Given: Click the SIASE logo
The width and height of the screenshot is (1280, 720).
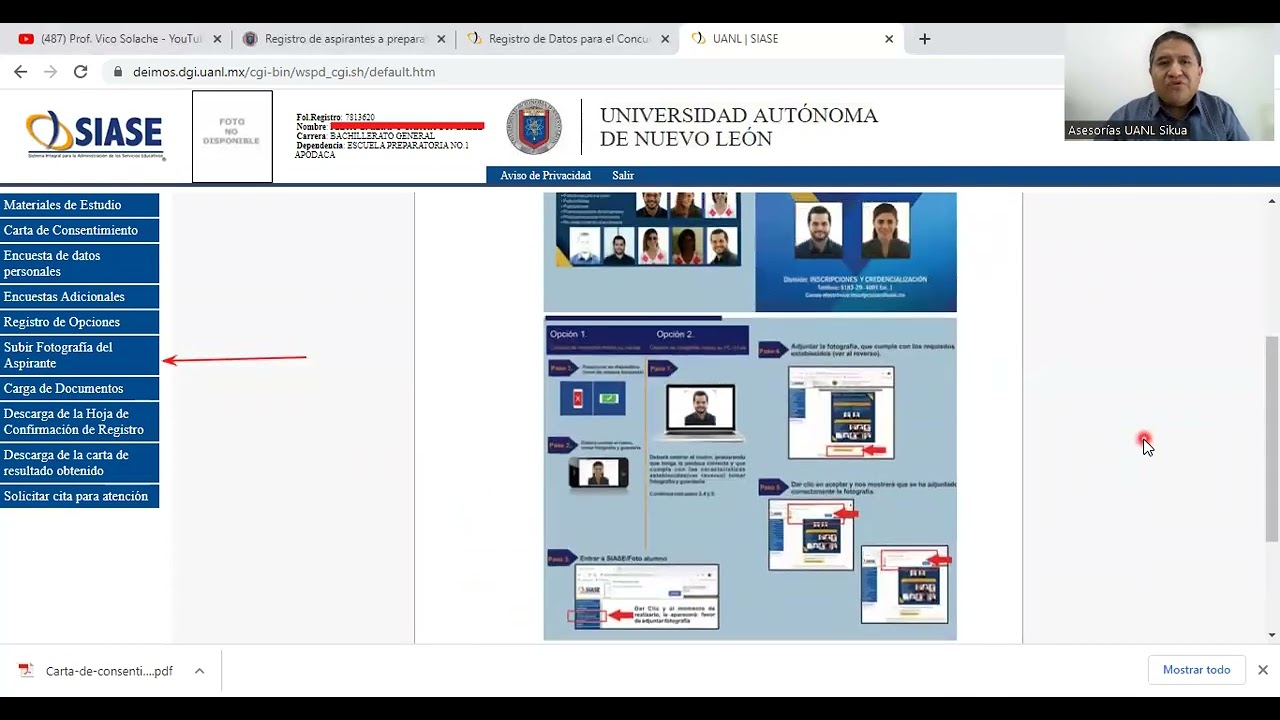Looking at the screenshot, I should (95, 134).
